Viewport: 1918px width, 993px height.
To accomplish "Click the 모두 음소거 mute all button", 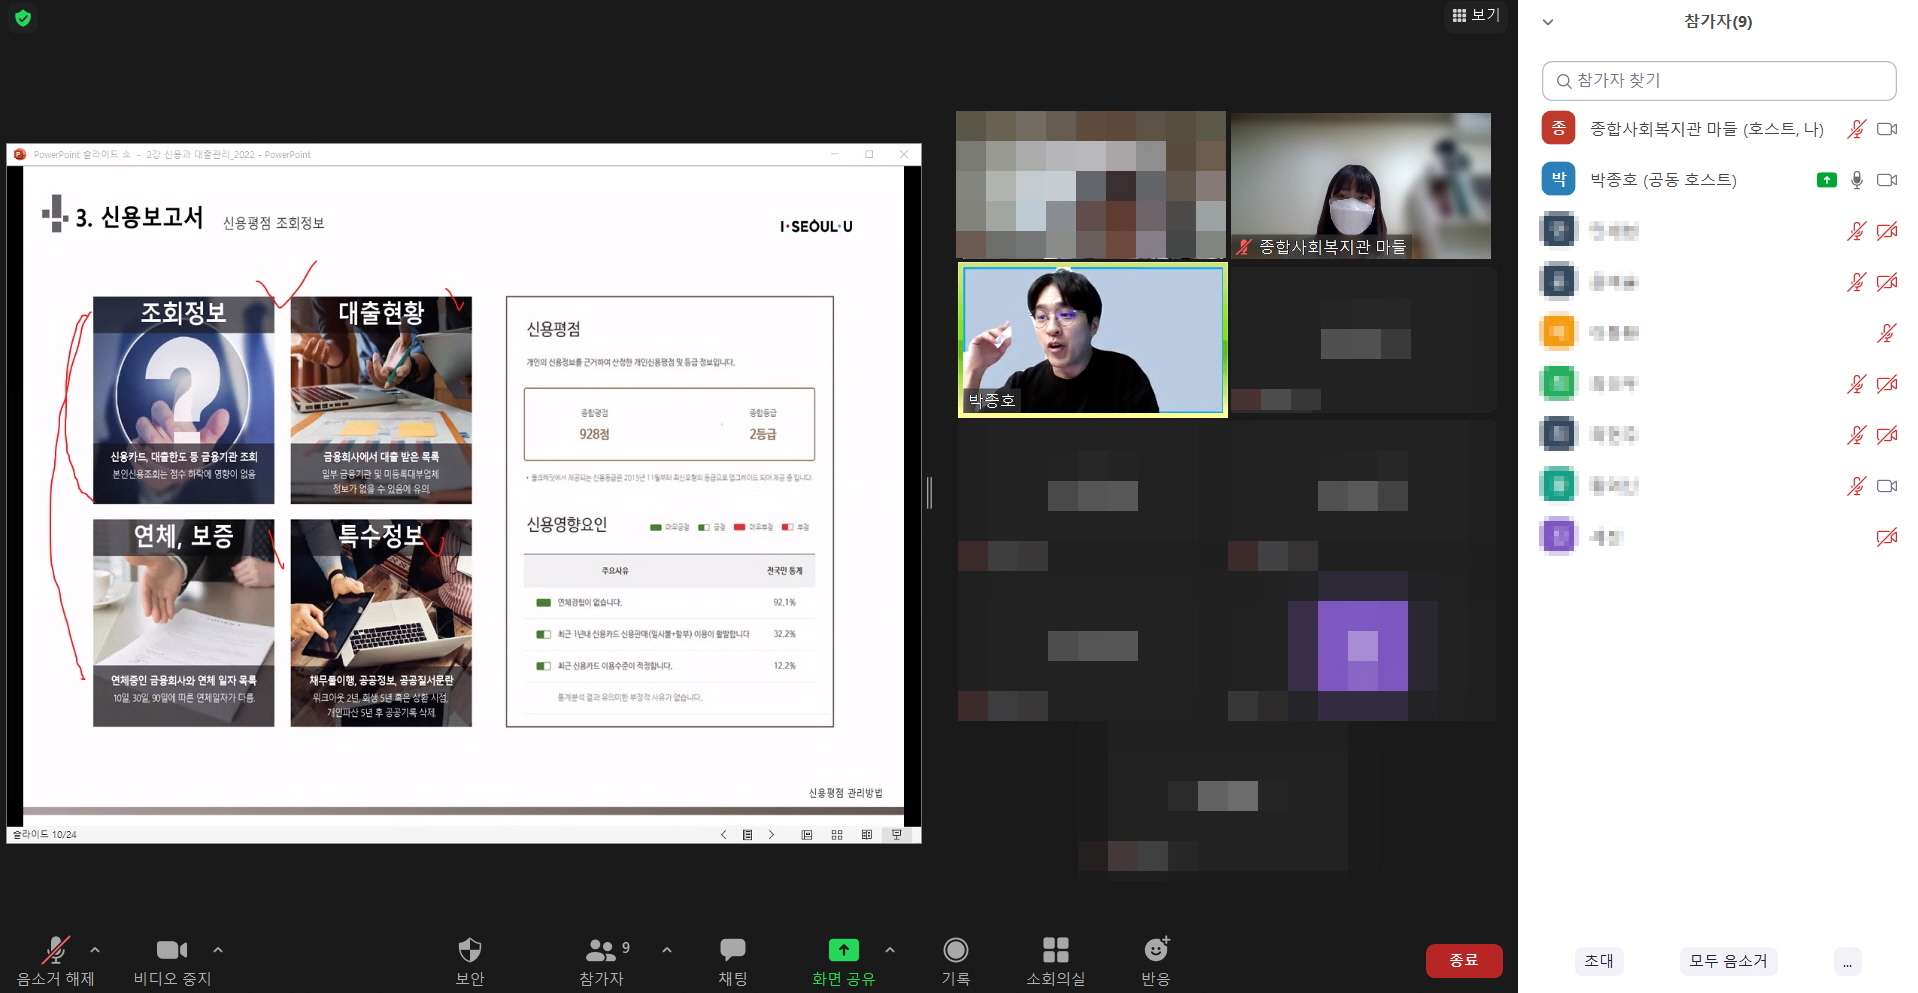I will point(1728,961).
